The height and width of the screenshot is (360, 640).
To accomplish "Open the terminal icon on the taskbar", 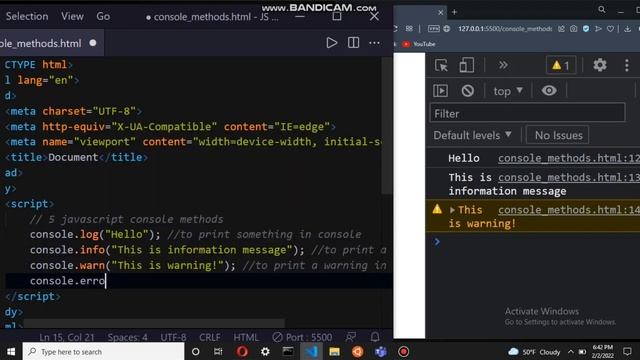I will (x=288, y=351).
